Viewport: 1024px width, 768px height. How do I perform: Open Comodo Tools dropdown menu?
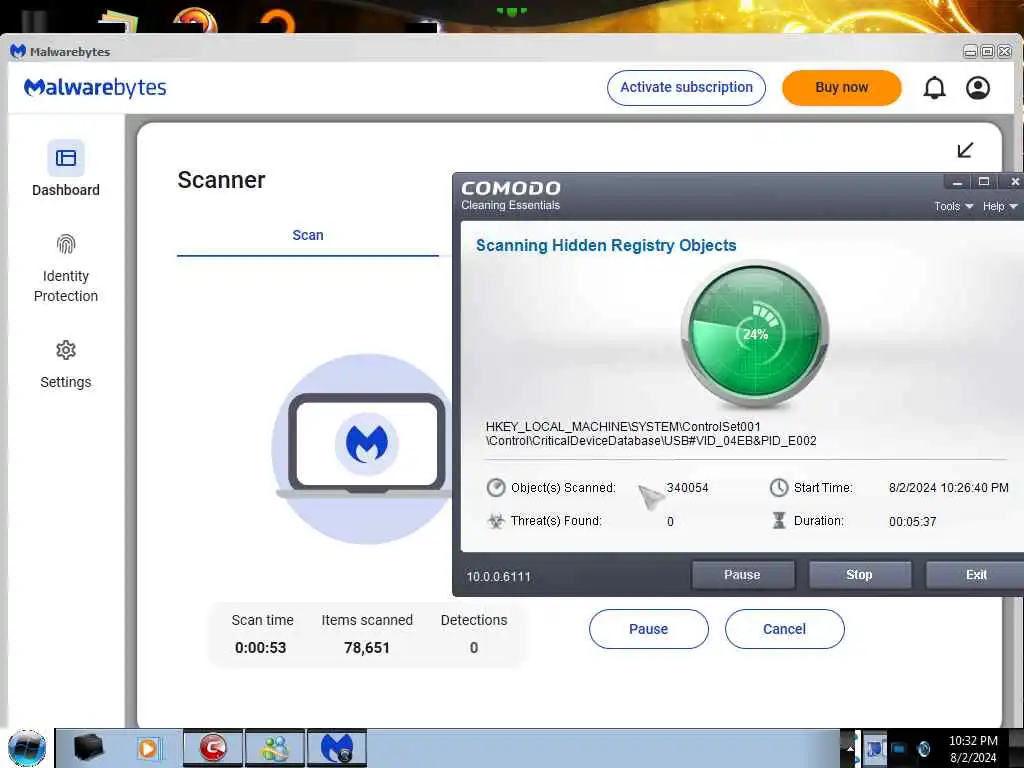click(x=953, y=206)
